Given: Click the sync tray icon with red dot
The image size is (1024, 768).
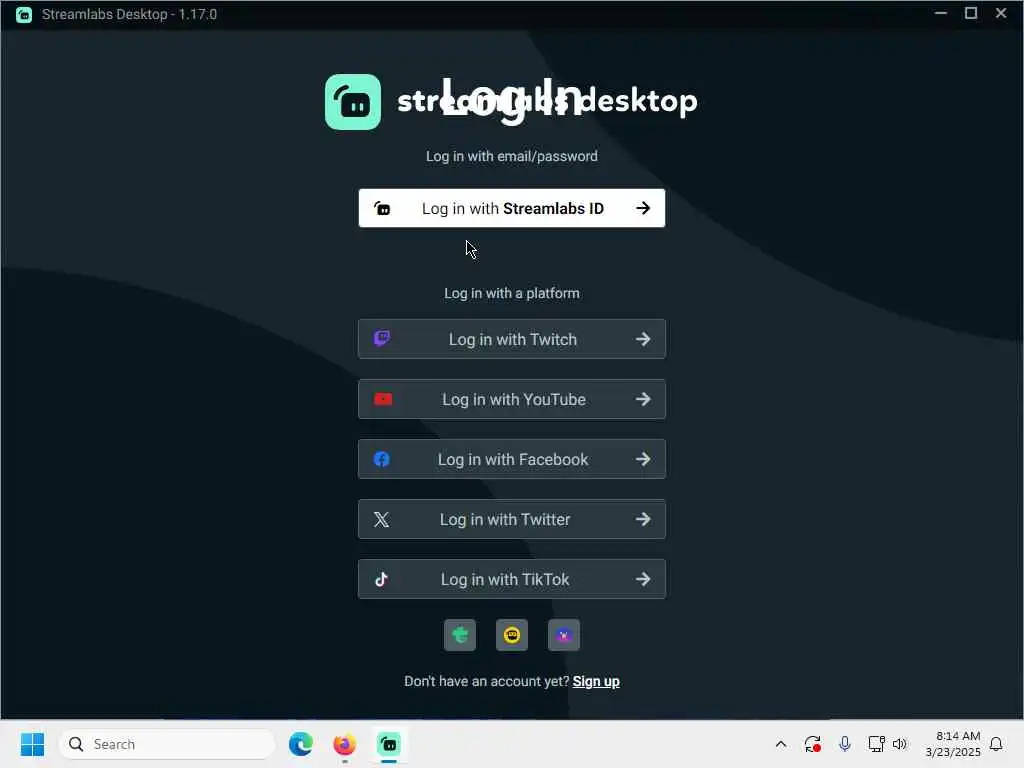Looking at the screenshot, I should coord(812,744).
